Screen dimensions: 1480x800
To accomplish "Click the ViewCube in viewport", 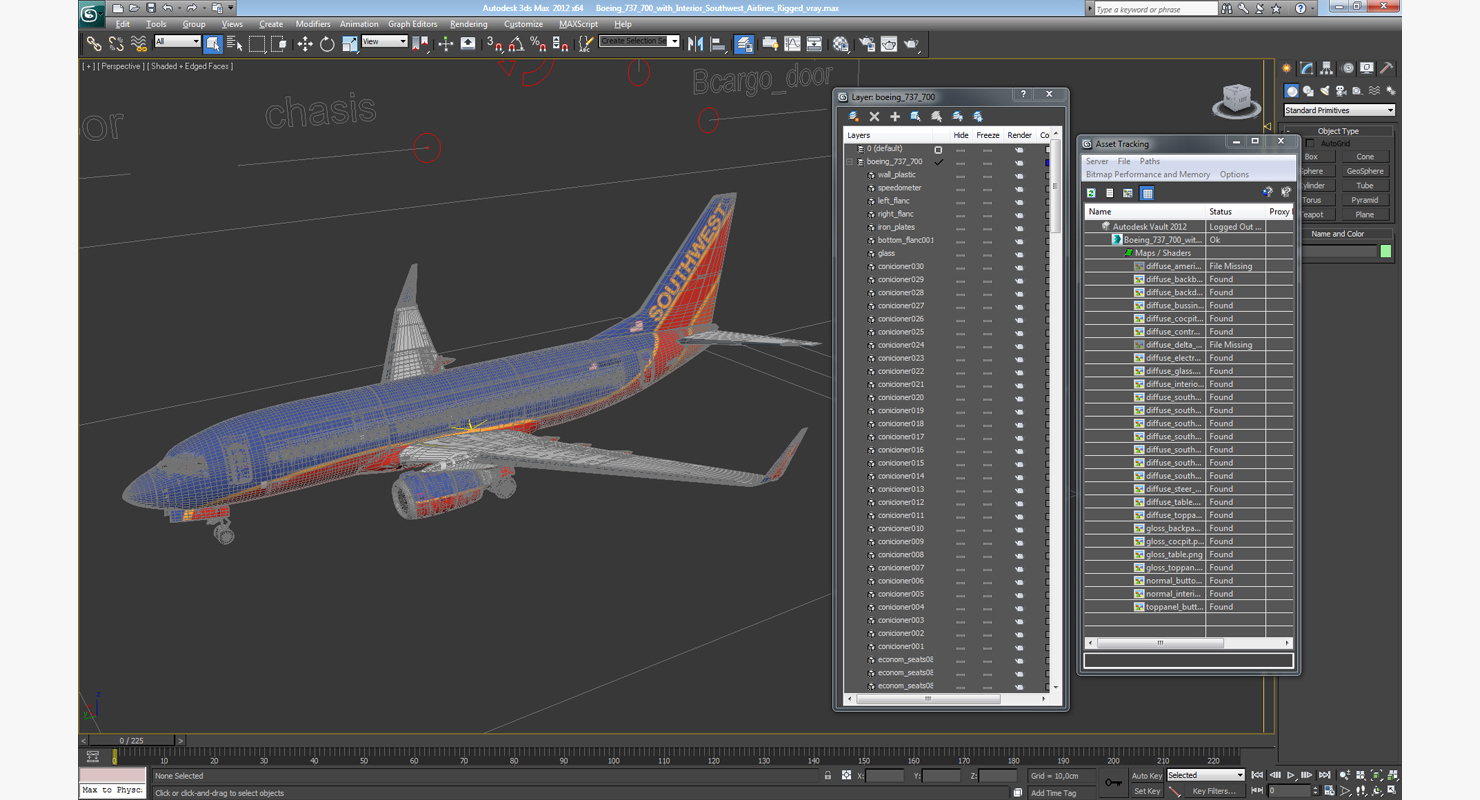I will click(x=1237, y=100).
